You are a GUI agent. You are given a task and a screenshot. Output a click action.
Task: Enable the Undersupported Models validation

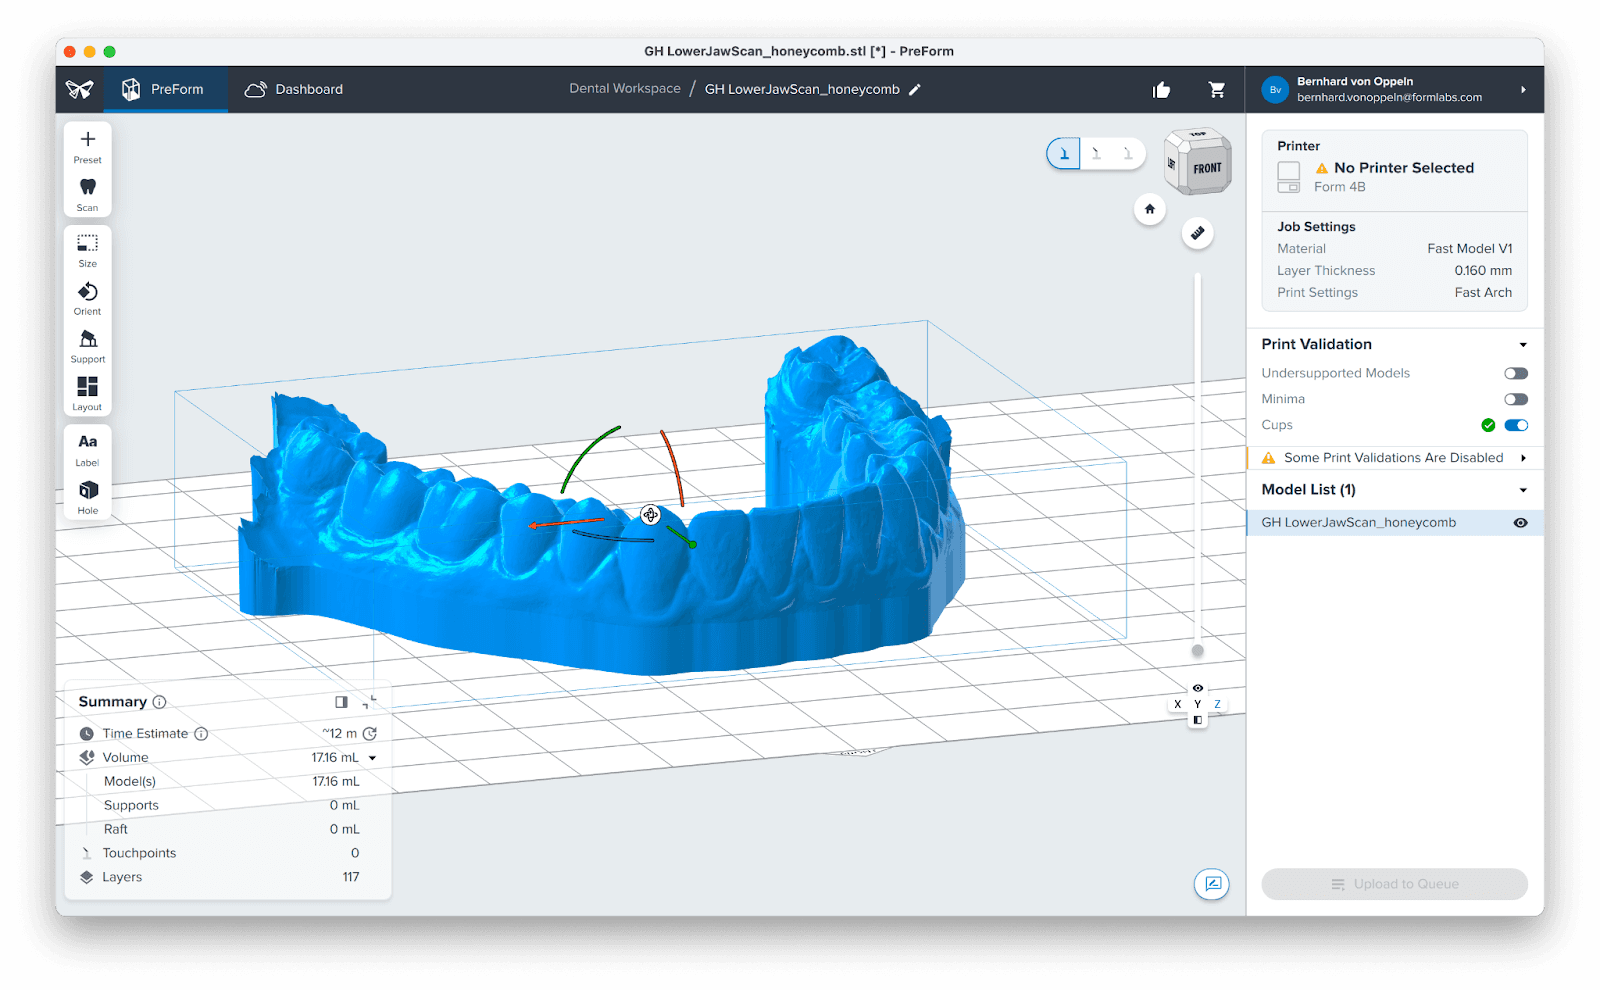[x=1516, y=372]
